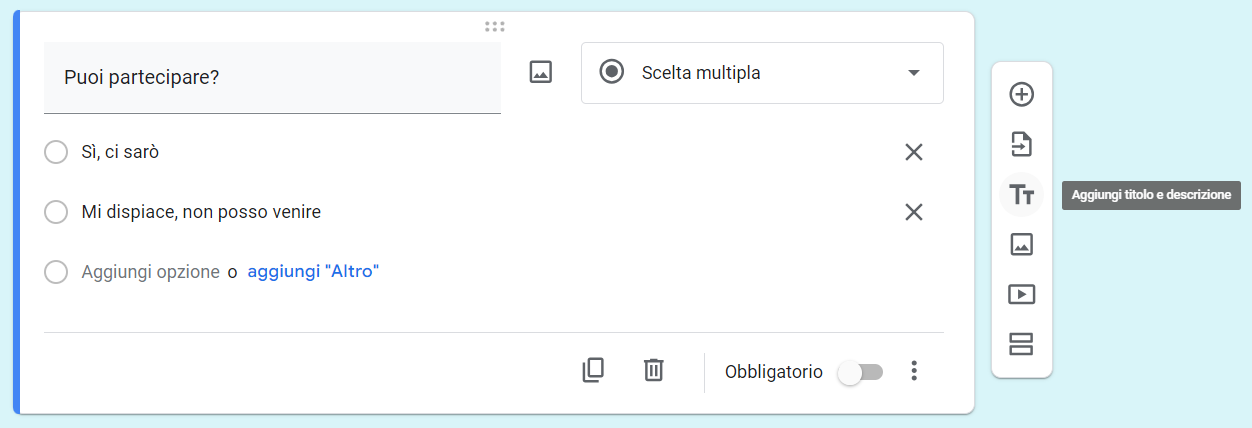1252x428 pixels.
Task: Remove the "Sì, ci sarò" option
Action: pyautogui.click(x=914, y=153)
